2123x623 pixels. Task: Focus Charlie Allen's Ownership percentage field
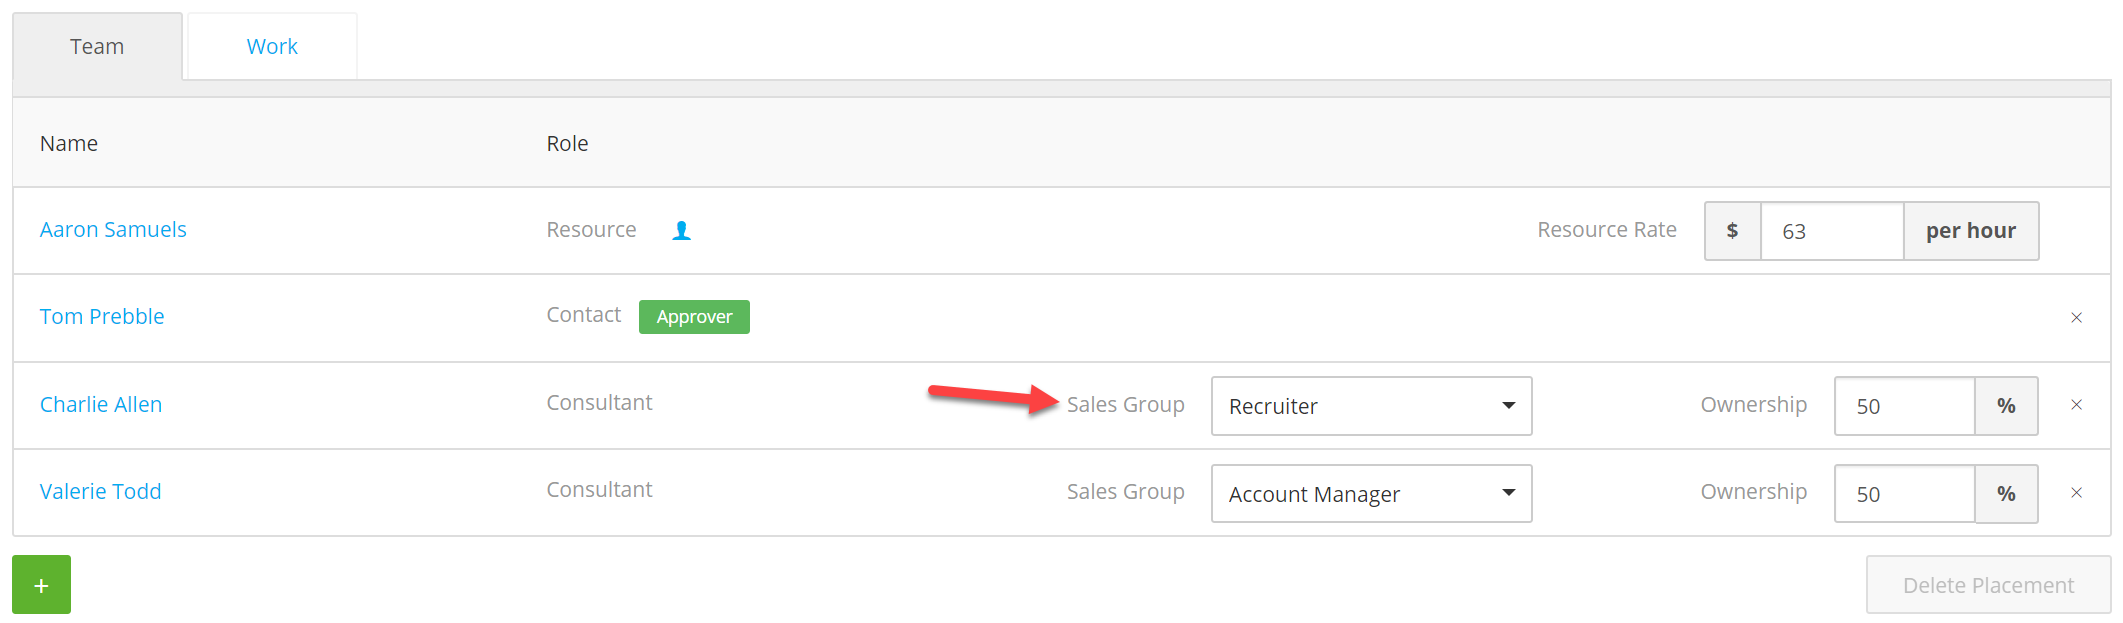coord(1904,406)
